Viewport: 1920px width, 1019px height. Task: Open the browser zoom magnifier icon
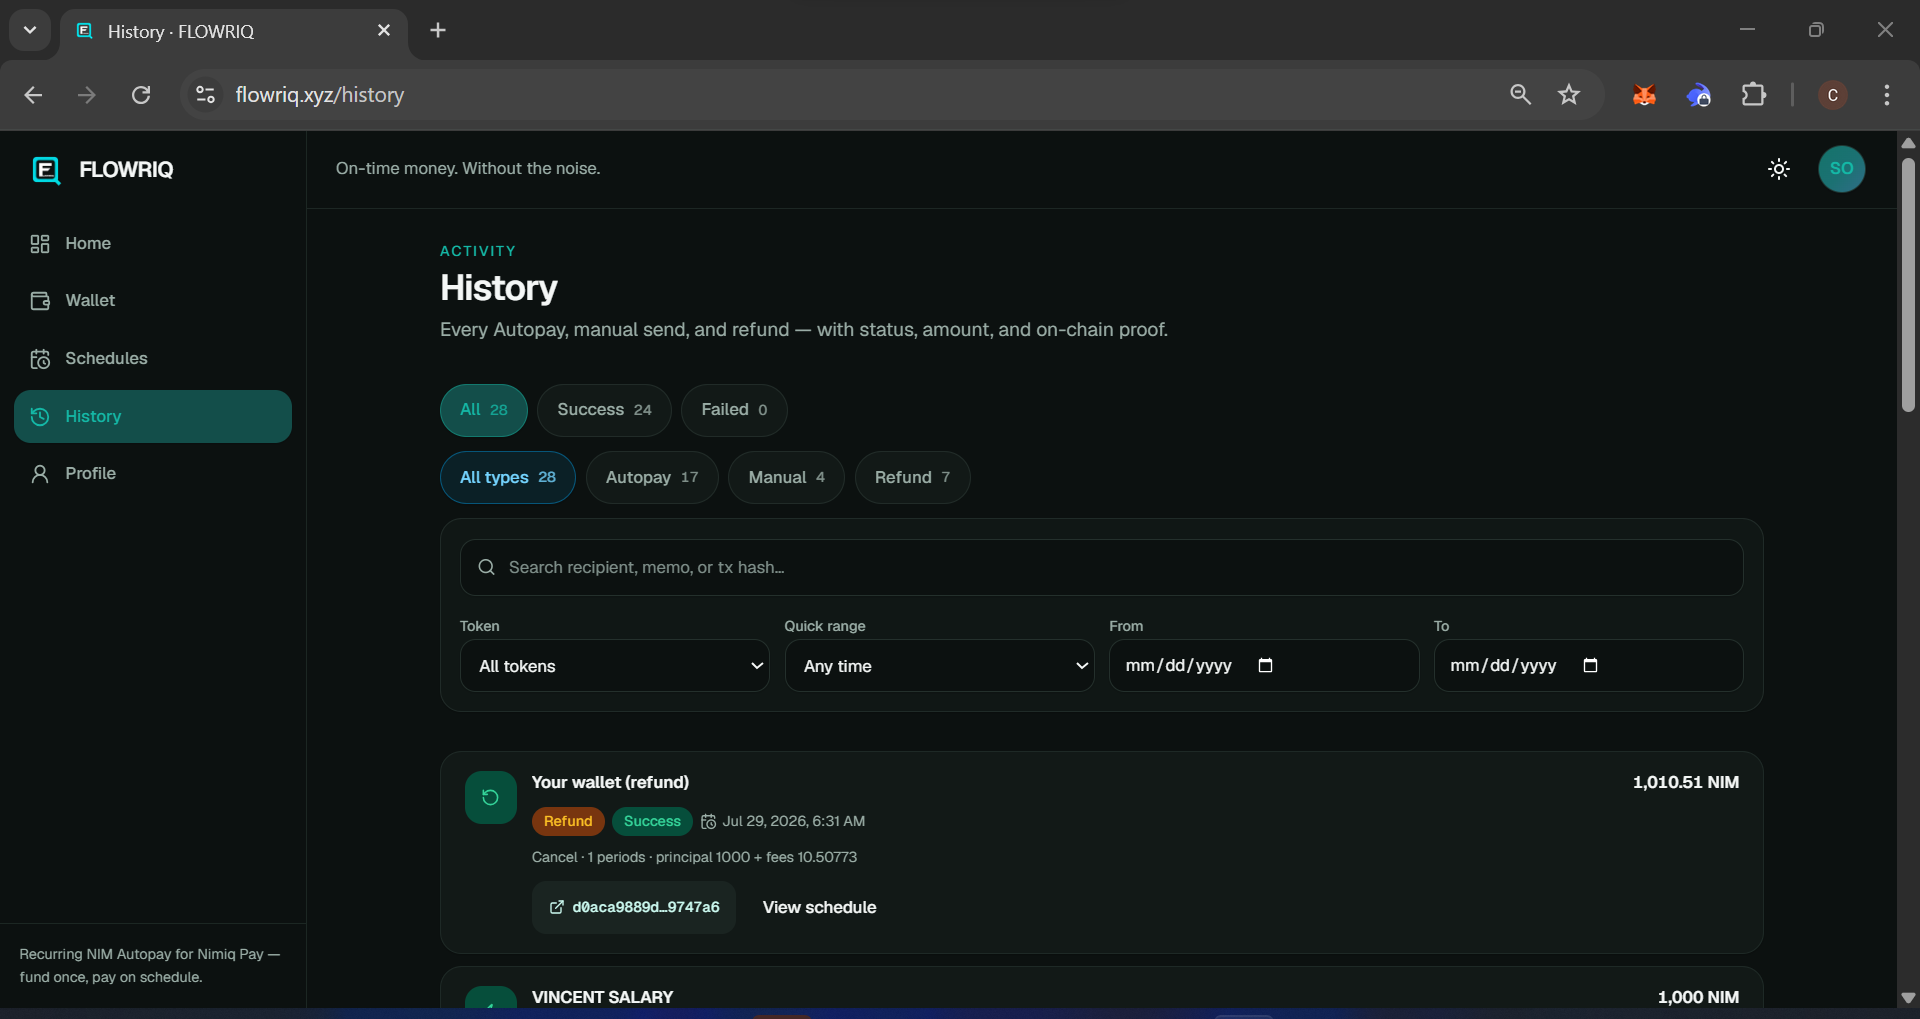pos(1520,95)
